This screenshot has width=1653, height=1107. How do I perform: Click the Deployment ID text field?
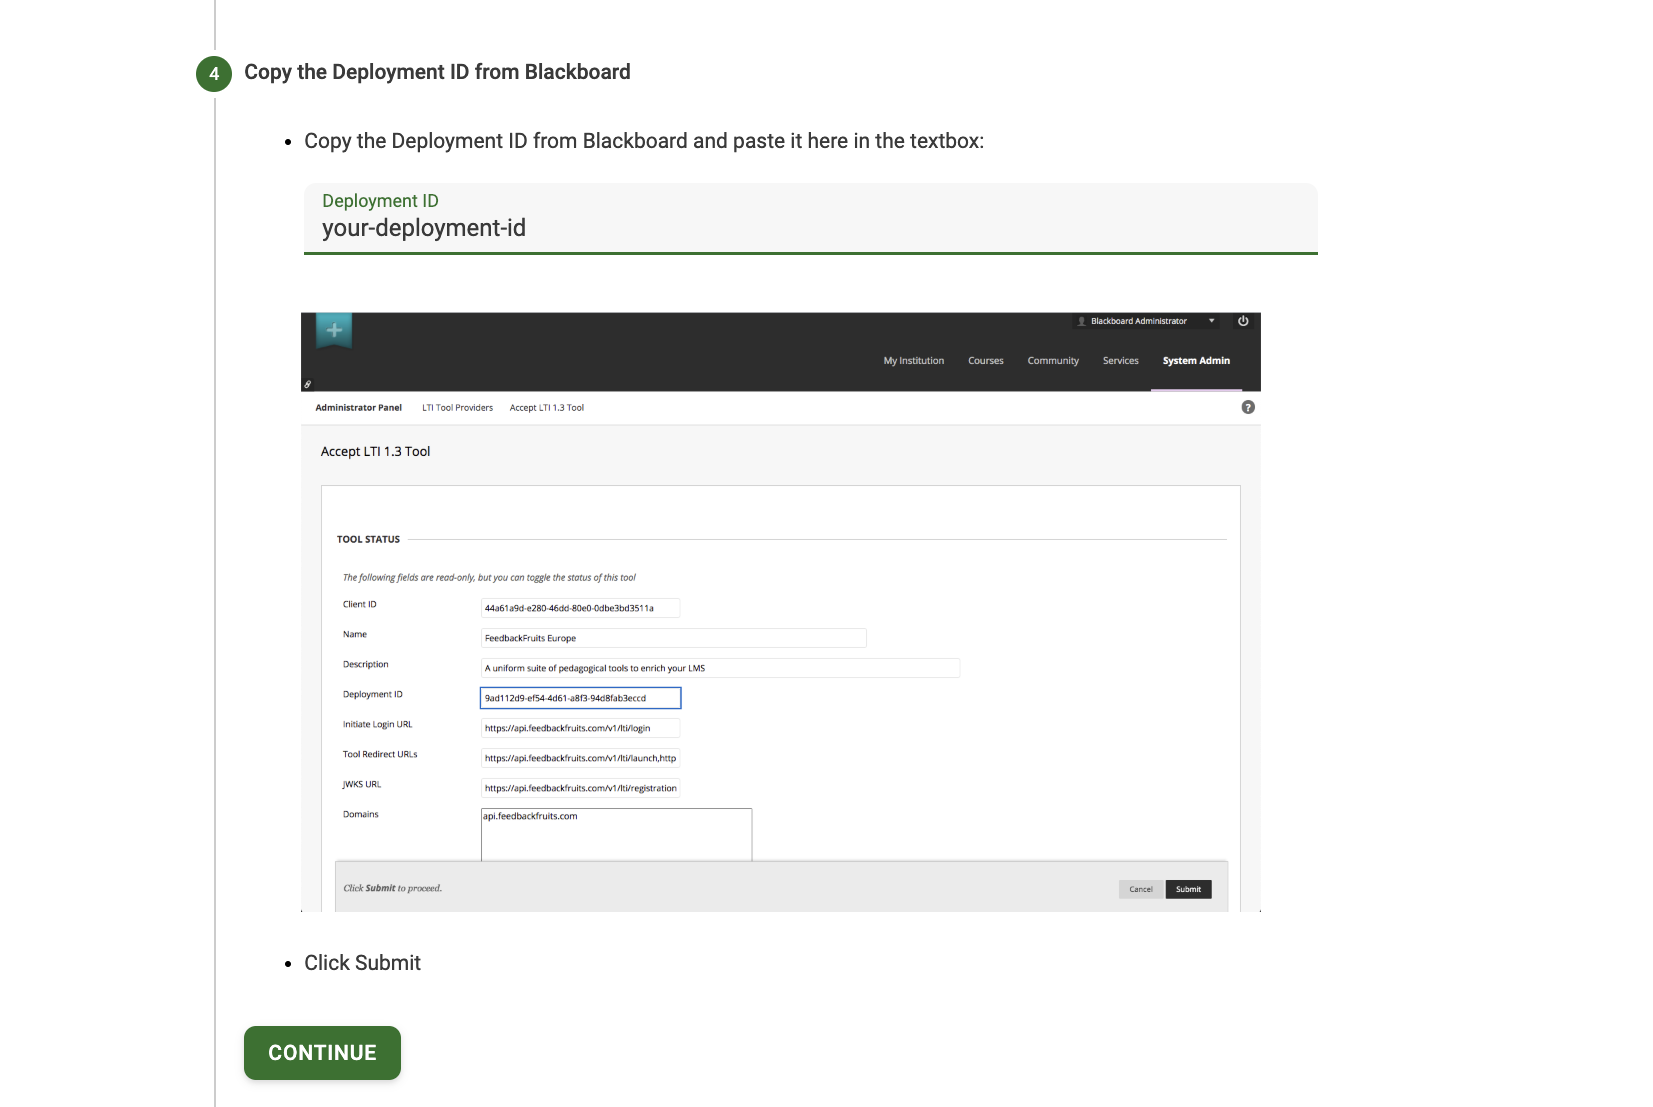[810, 219]
